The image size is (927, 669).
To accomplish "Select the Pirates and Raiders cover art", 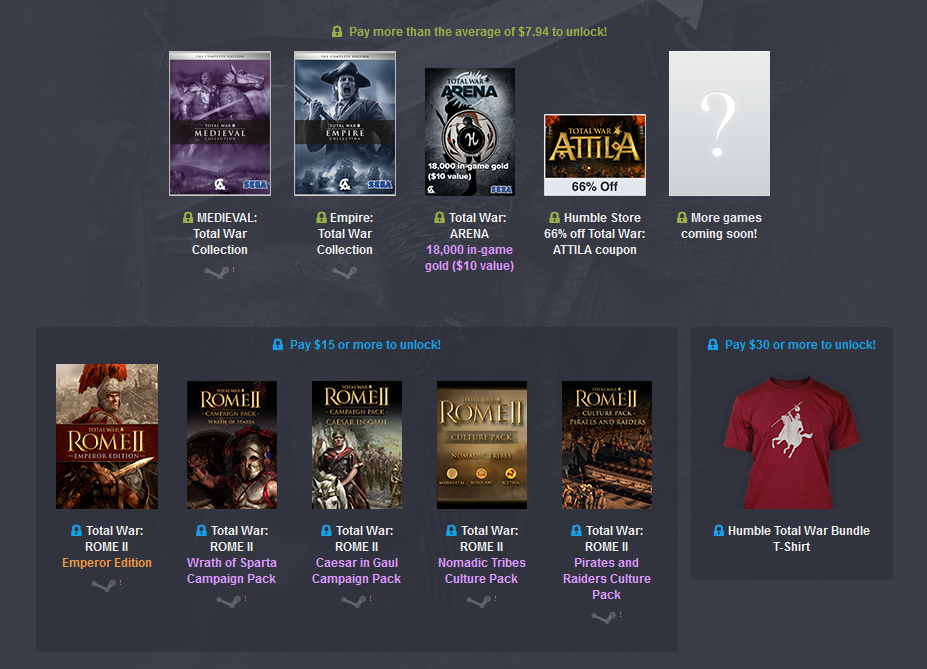I will pos(607,445).
